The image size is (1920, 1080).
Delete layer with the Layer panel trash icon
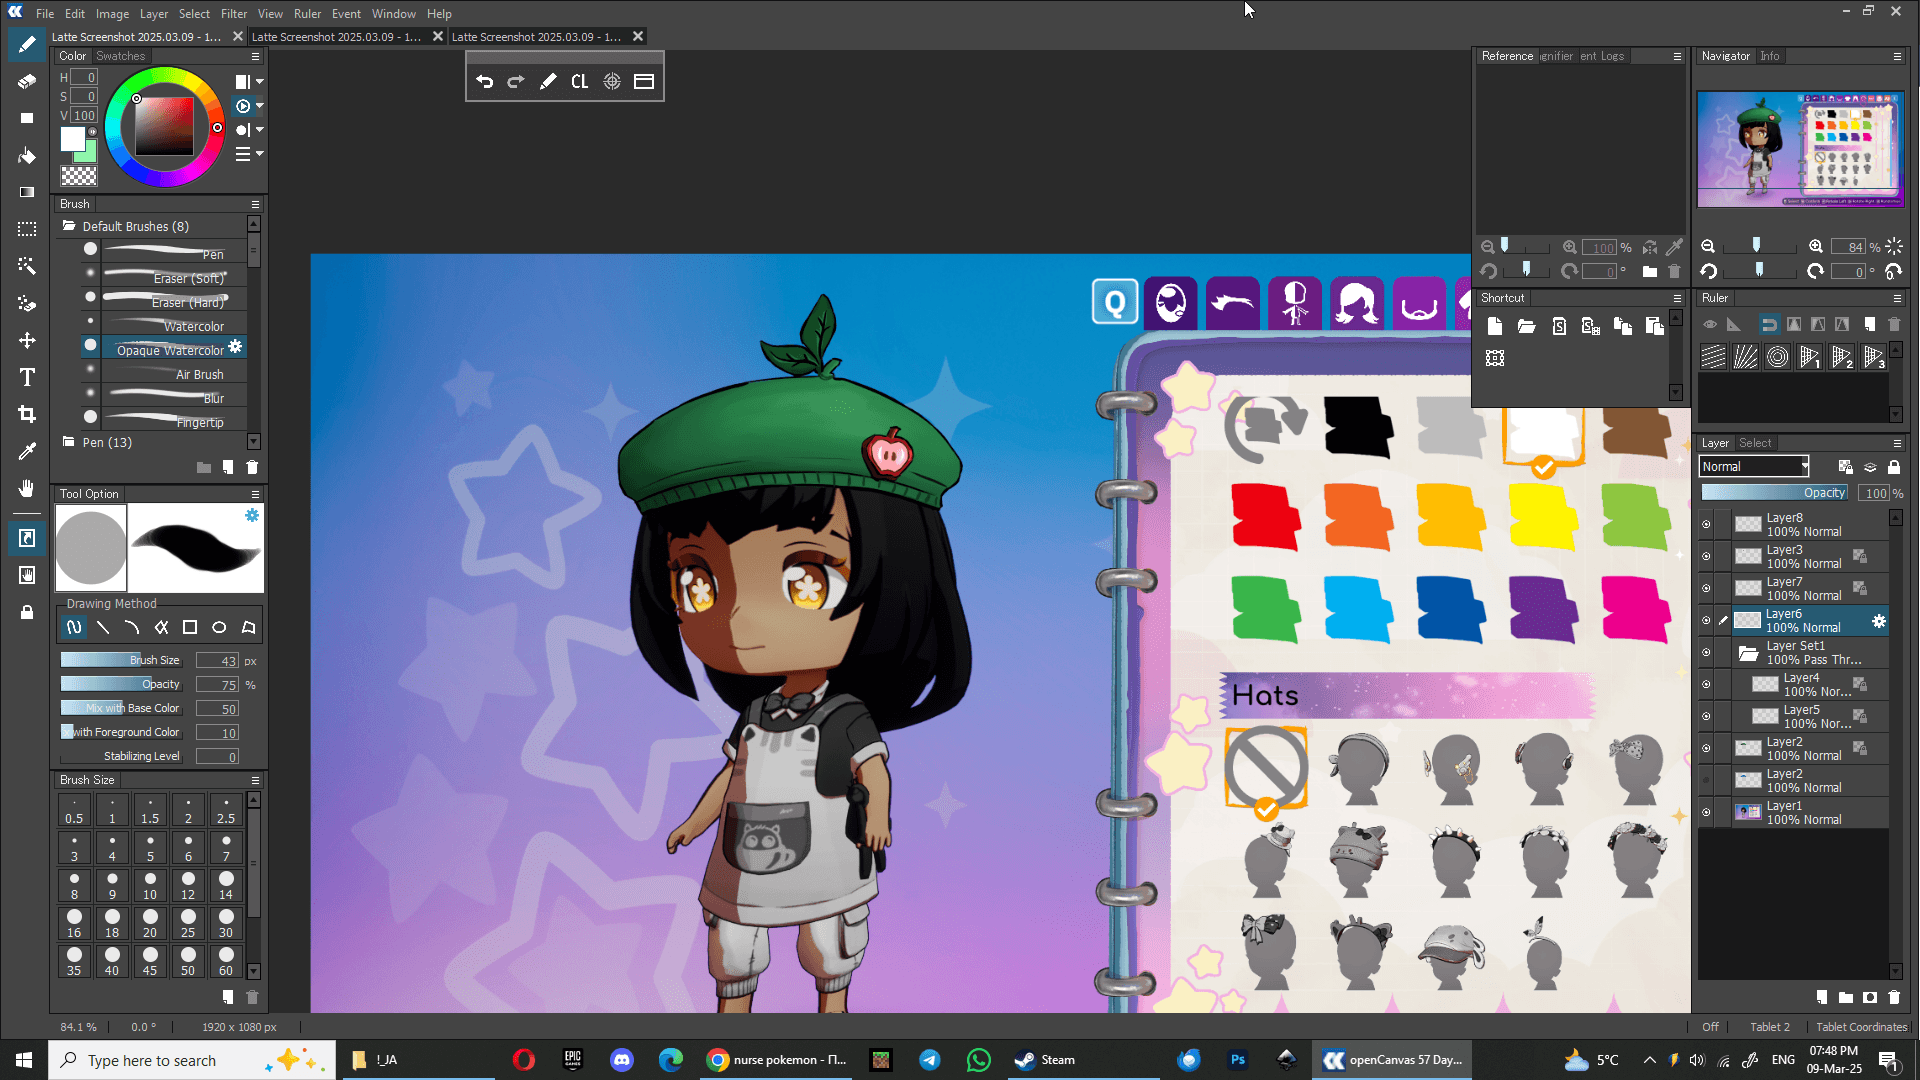(1894, 997)
